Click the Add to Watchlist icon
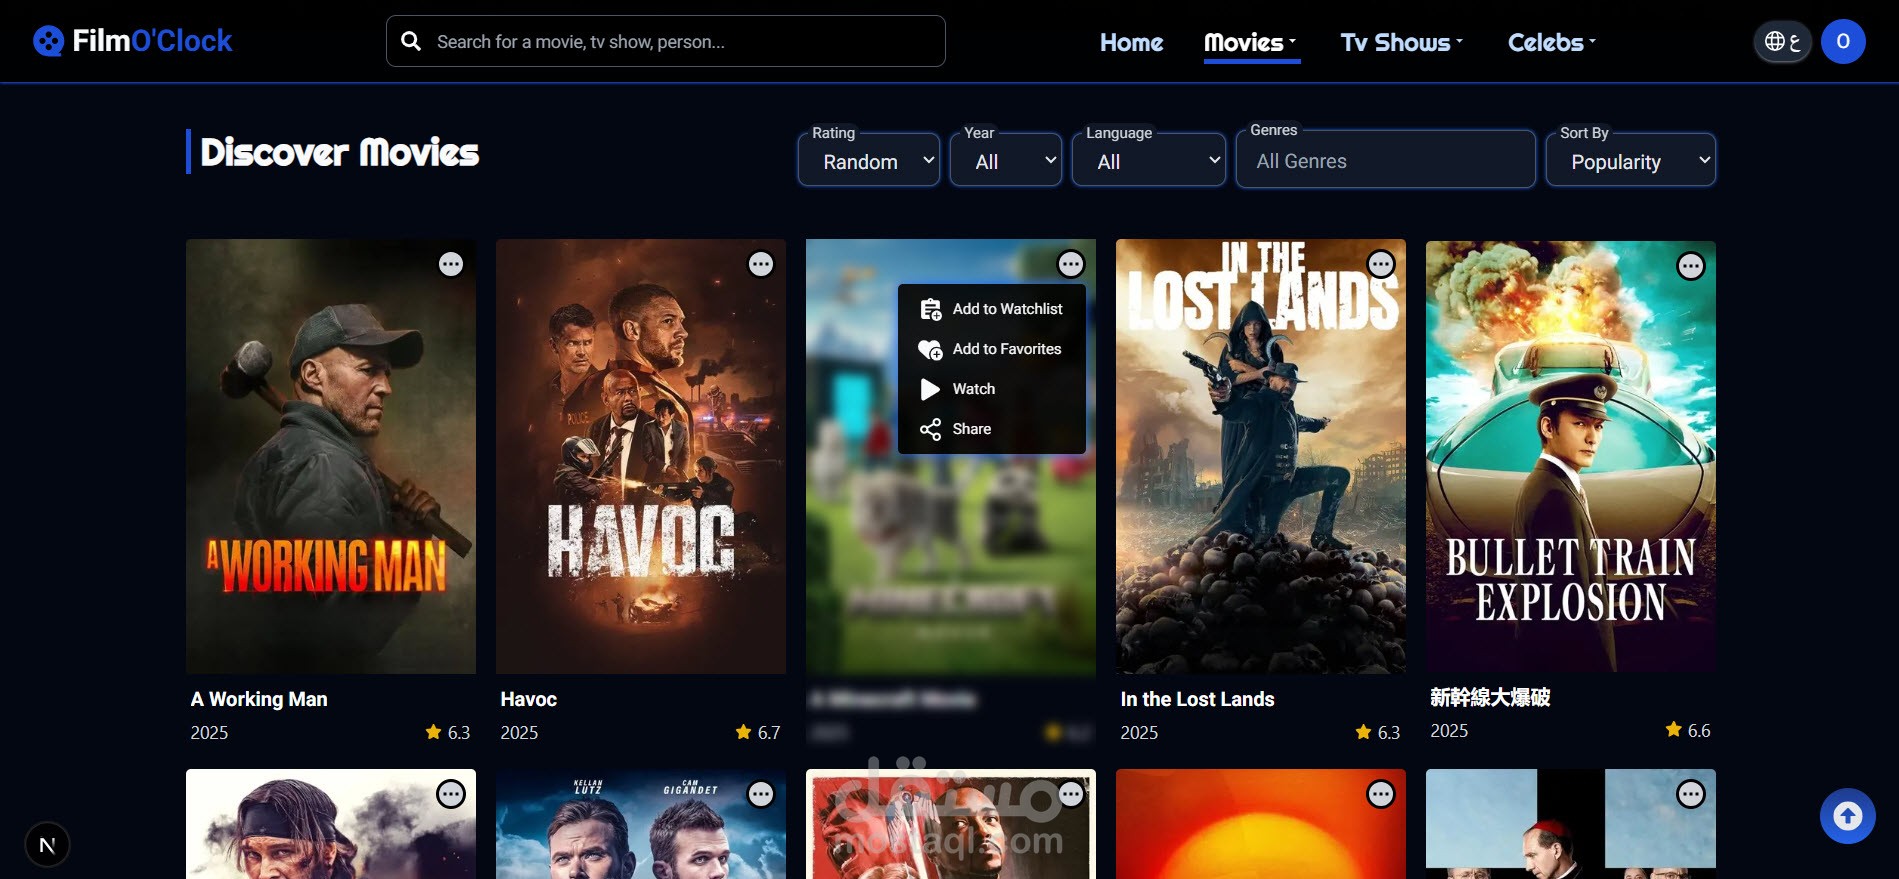Screen dimensions: 1899x879 [931, 309]
